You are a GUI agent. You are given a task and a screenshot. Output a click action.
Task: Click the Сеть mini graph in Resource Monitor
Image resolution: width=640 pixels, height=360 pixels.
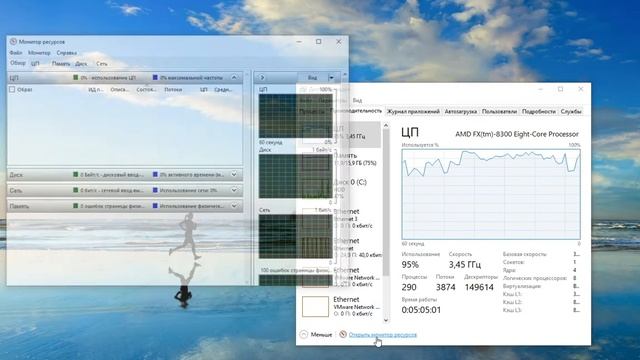(x=296, y=237)
